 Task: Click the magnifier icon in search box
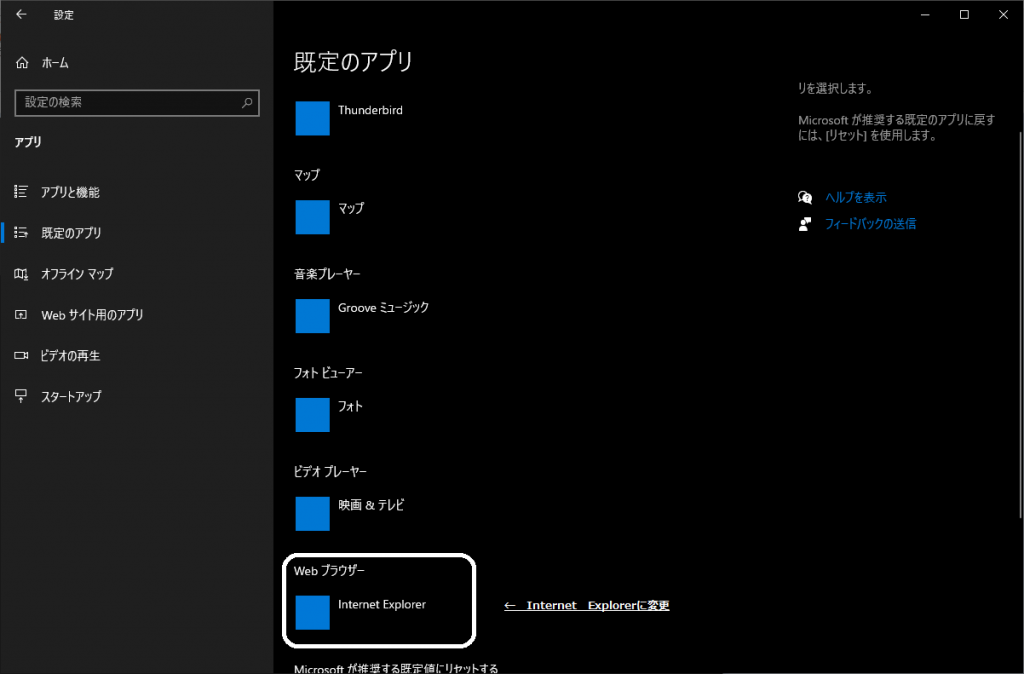(247, 103)
